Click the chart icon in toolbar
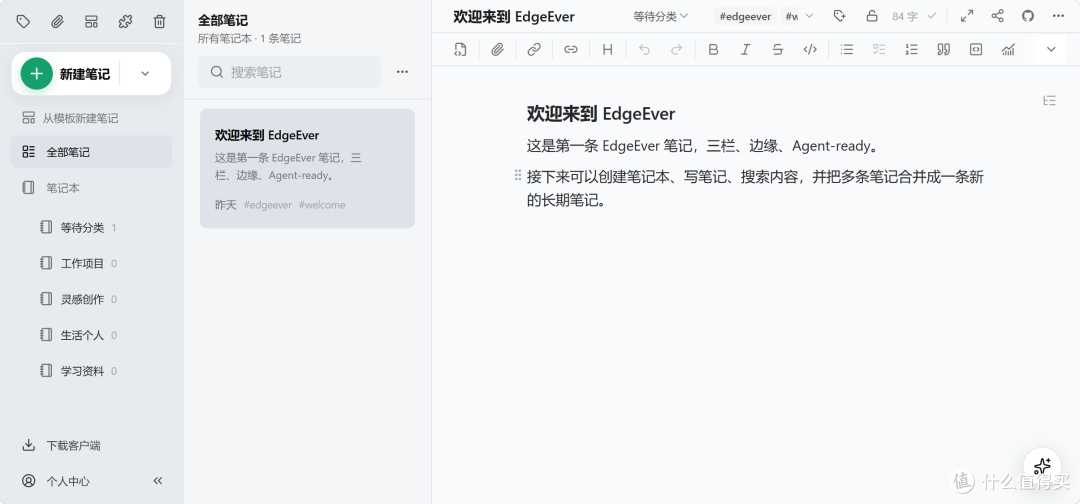This screenshot has width=1080, height=504. [x=1008, y=49]
